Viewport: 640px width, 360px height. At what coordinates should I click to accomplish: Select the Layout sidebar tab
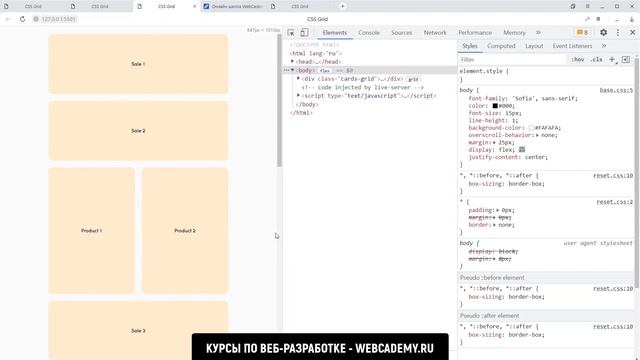534,46
